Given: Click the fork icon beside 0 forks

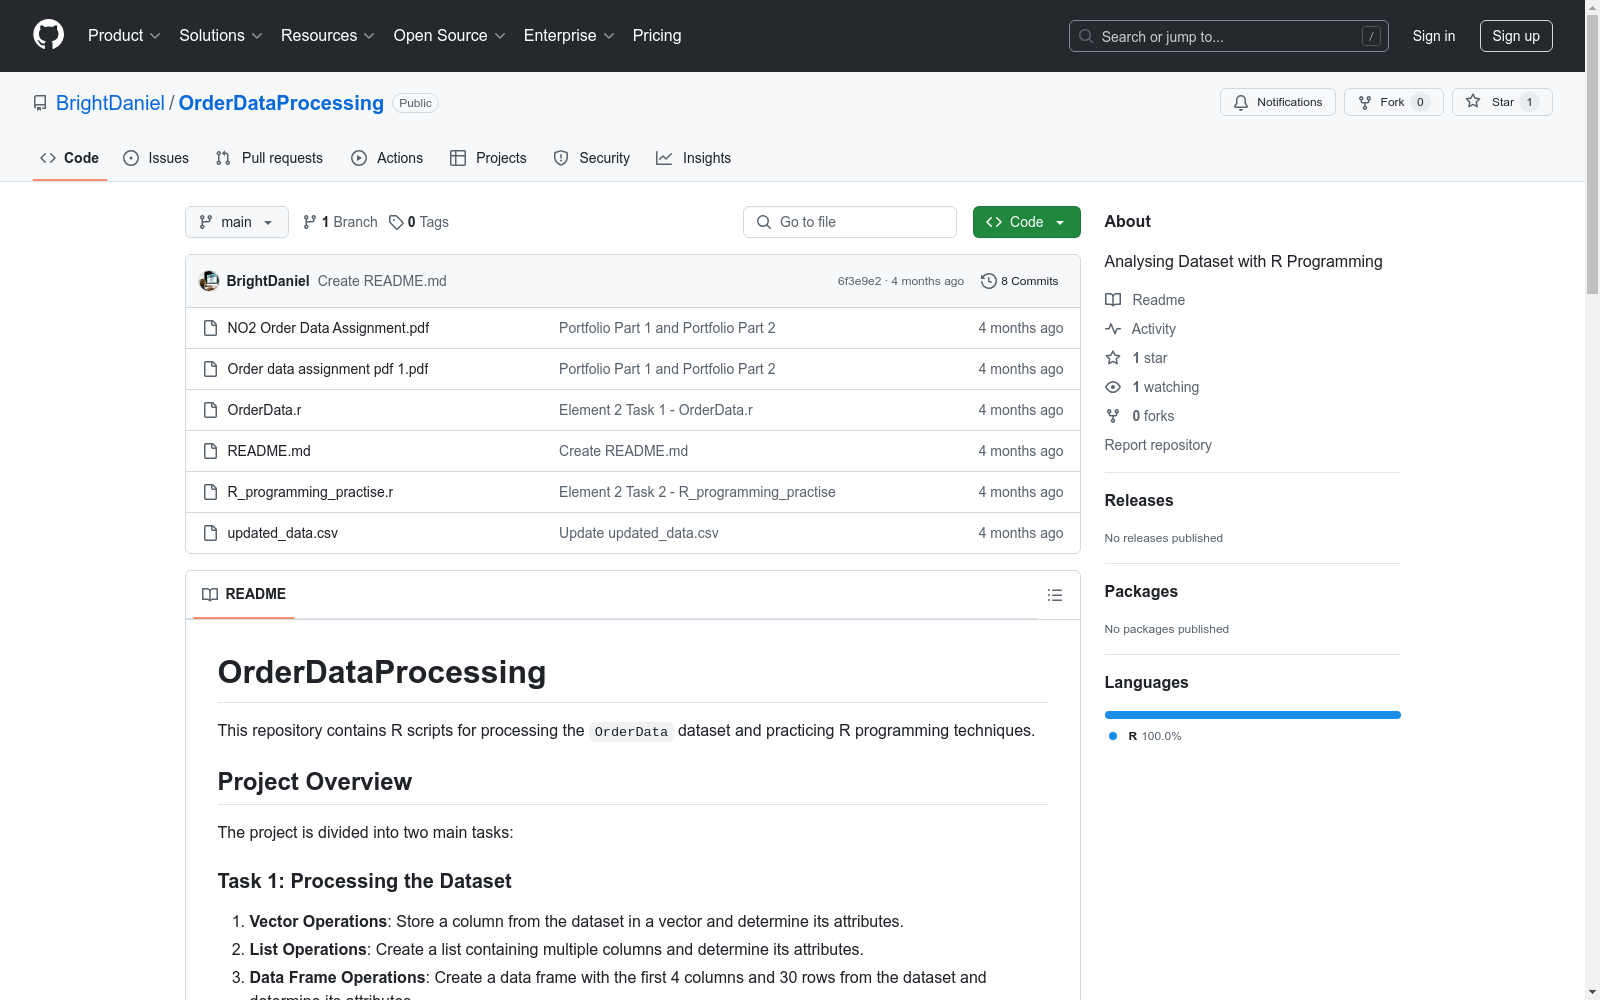Looking at the screenshot, I should (x=1113, y=416).
